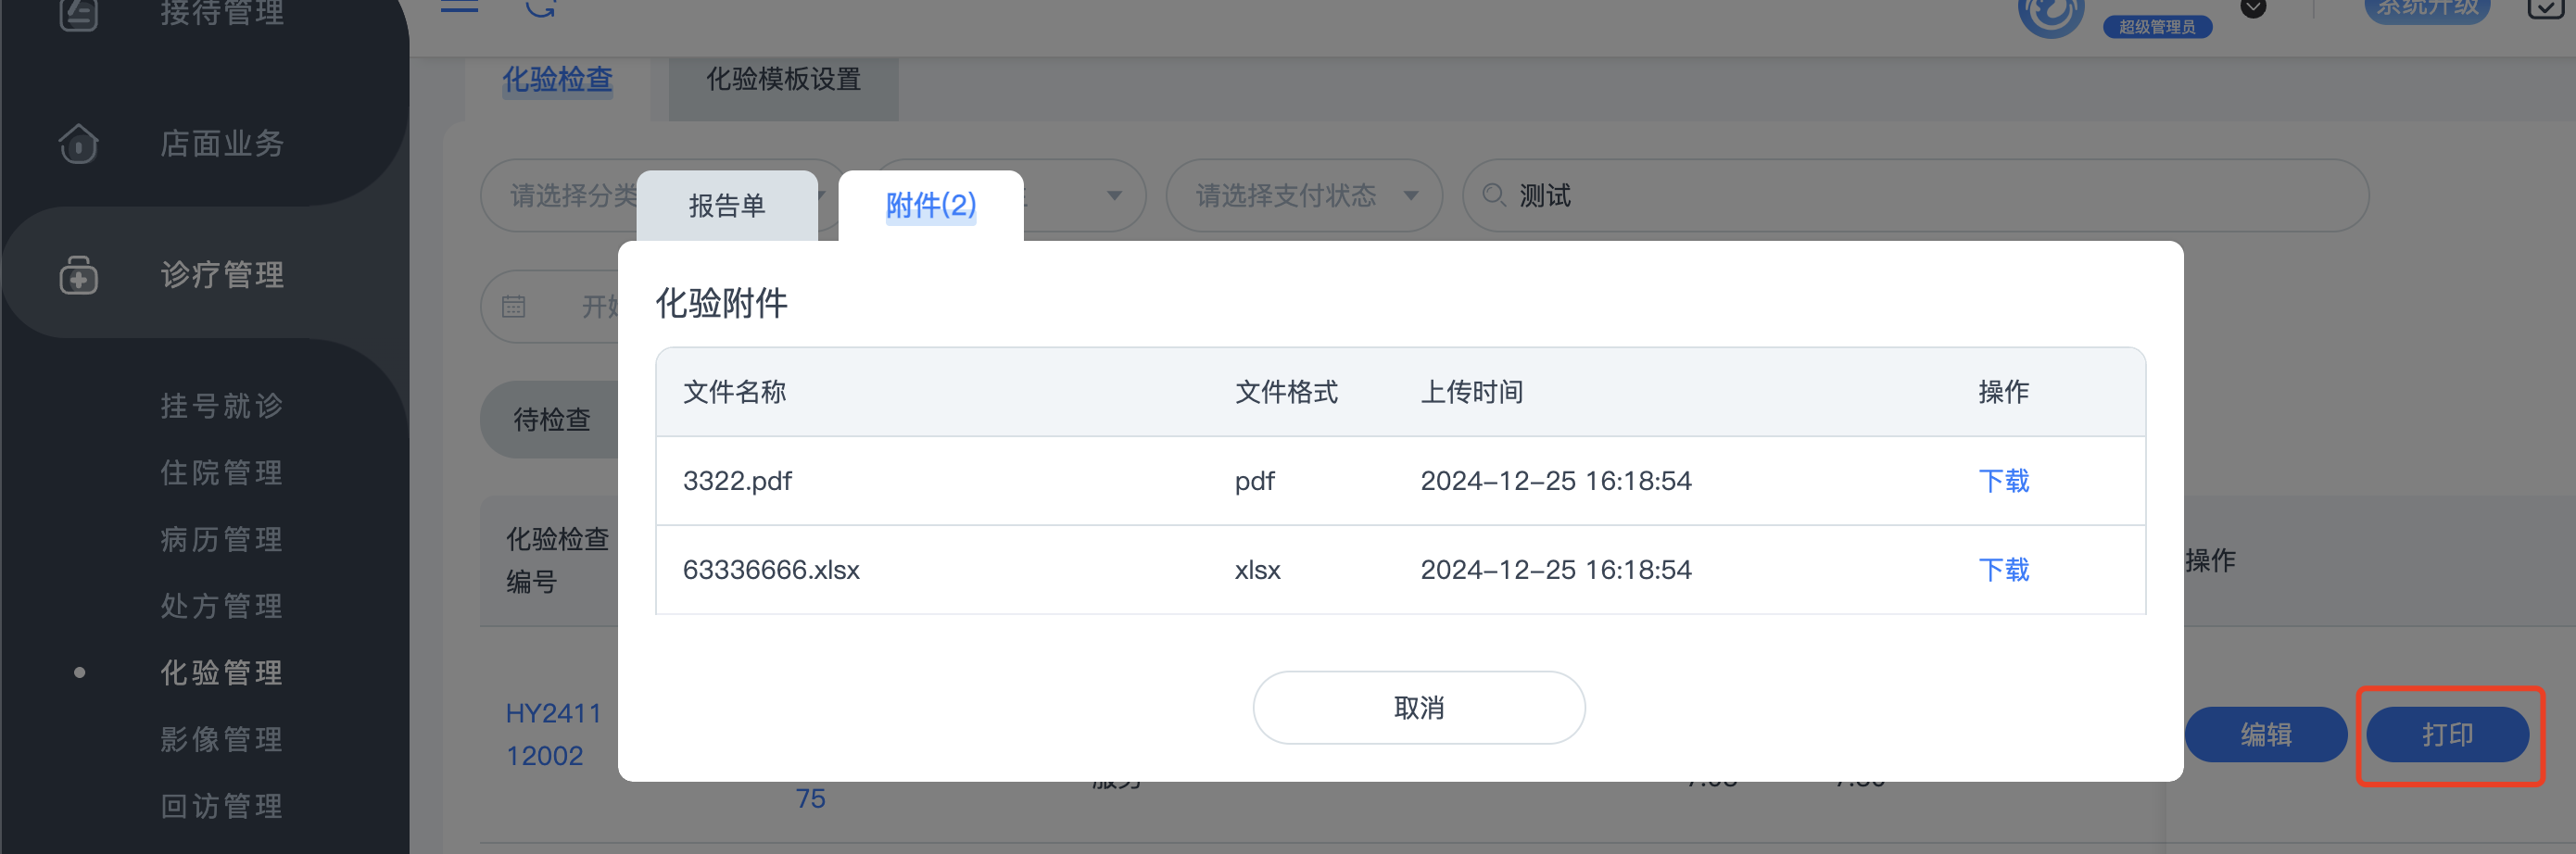
Task: Click the calendar icon in date field
Action: click(513, 306)
